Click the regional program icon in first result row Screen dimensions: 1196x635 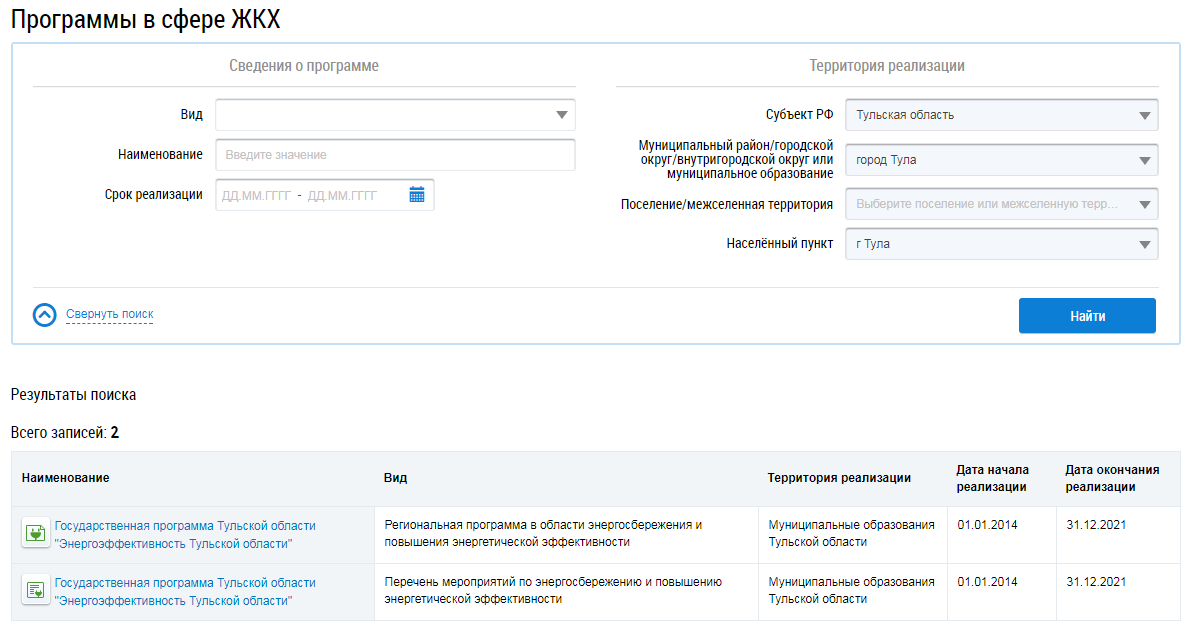pyautogui.click(x=35, y=533)
